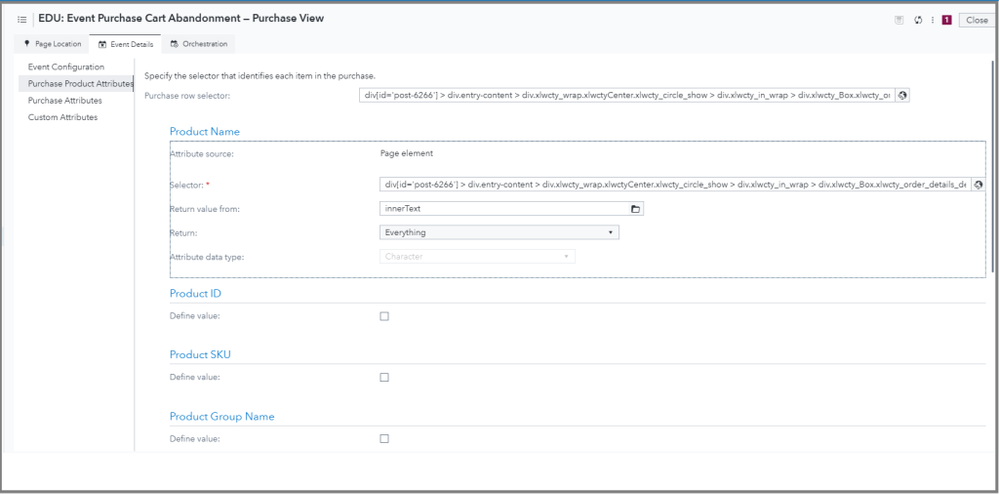Select Purchase Attributes in the left sidebar
999x494 pixels.
coord(65,101)
